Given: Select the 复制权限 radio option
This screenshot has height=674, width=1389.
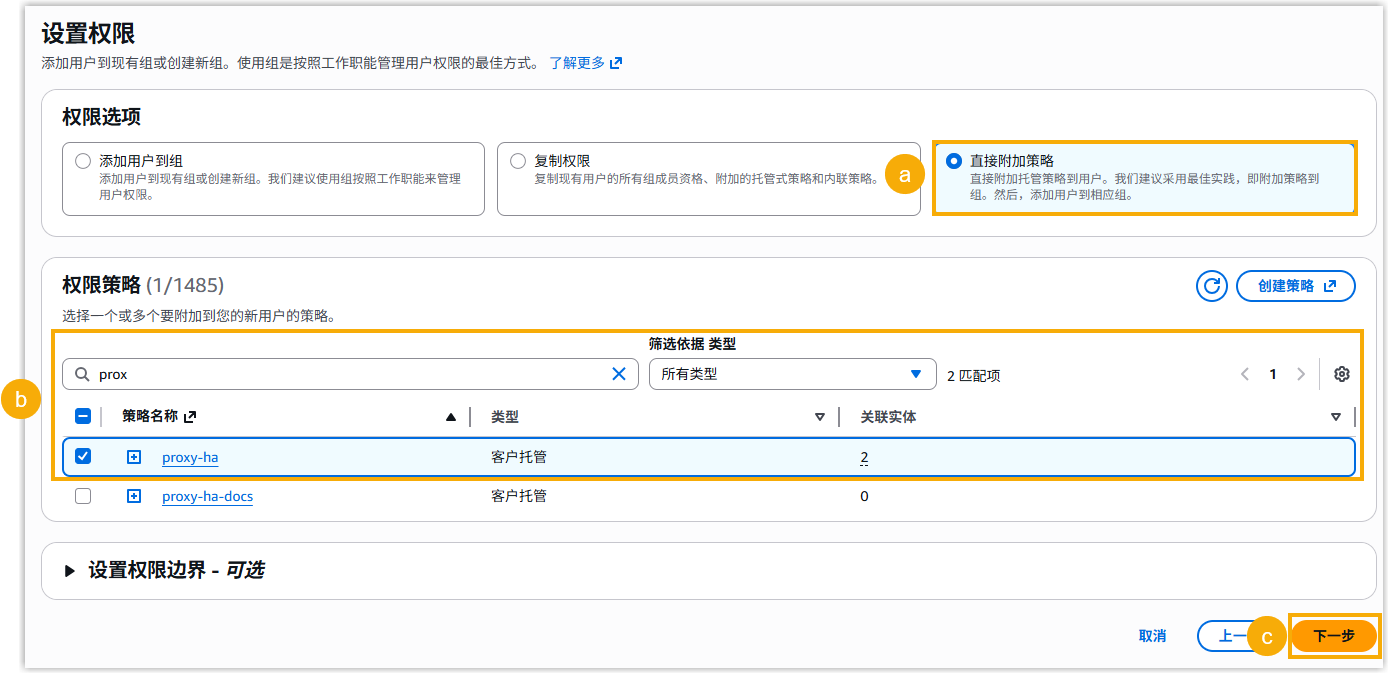Looking at the screenshot, I should 518,161.
